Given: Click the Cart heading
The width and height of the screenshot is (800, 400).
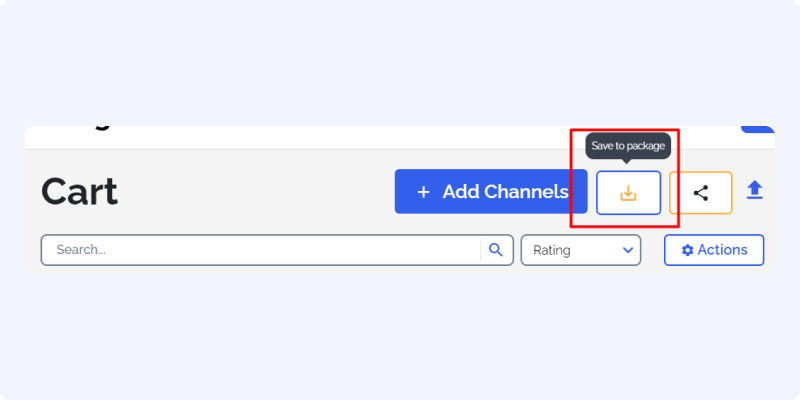Looking at the screenshot, I should click(x=80, y=192).
